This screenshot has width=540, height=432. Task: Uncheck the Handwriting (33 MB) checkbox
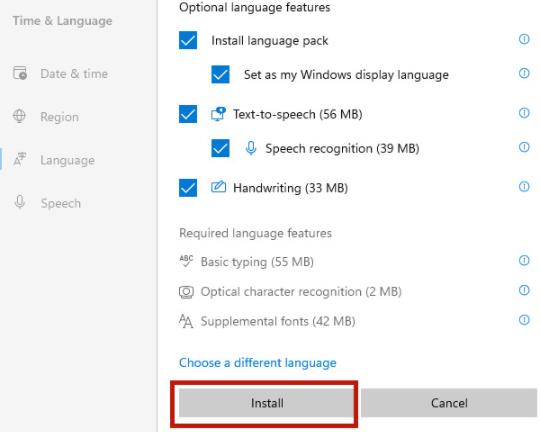tap(188, 188)
